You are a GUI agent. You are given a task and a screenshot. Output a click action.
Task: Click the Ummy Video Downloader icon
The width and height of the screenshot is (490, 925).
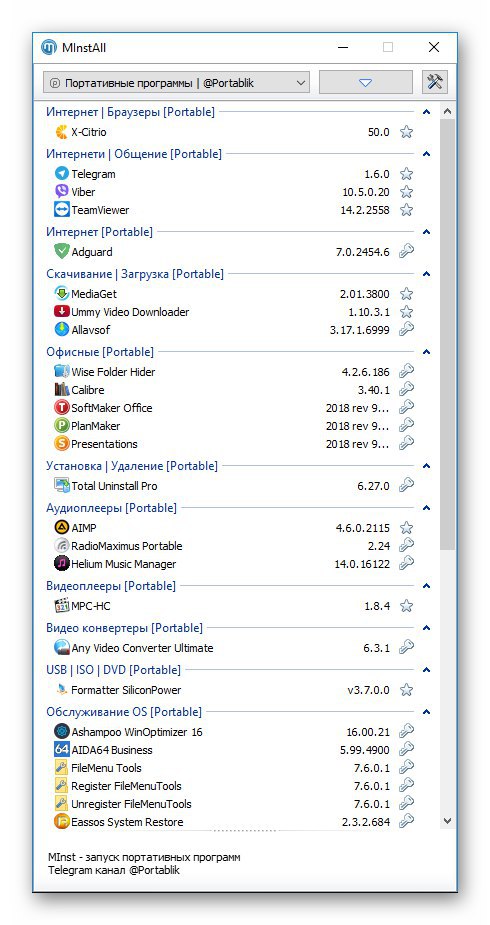click(x=61, y=312)
